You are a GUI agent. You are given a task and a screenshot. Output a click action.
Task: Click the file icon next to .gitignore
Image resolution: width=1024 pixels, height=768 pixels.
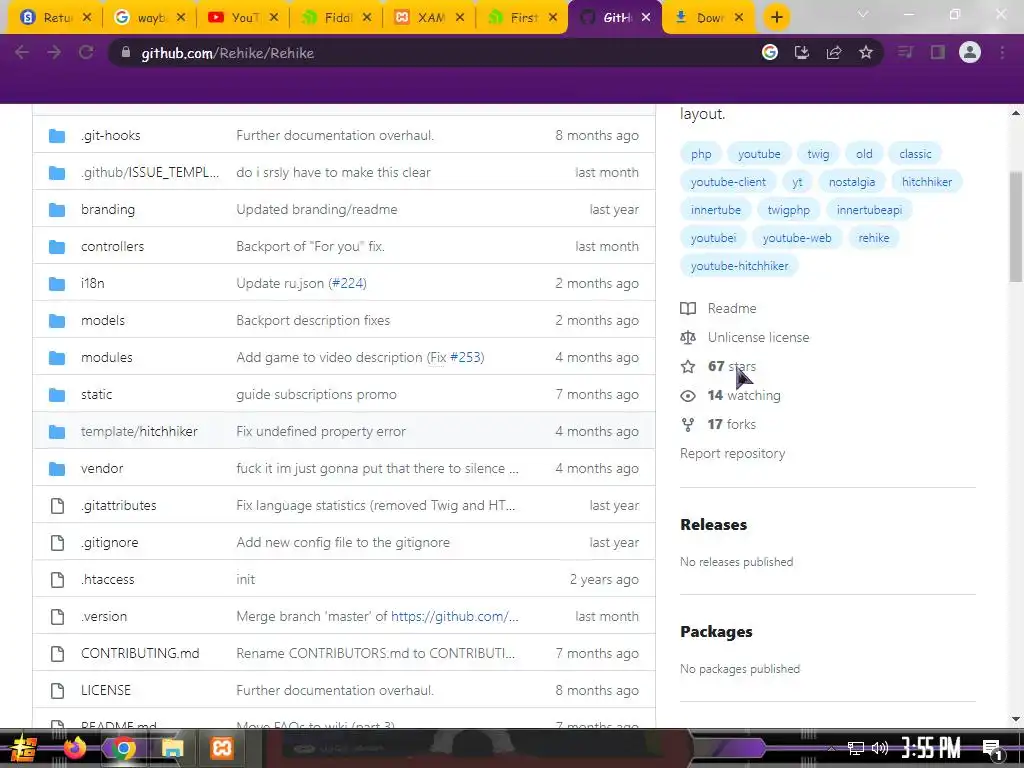click(x=57, y=543)
